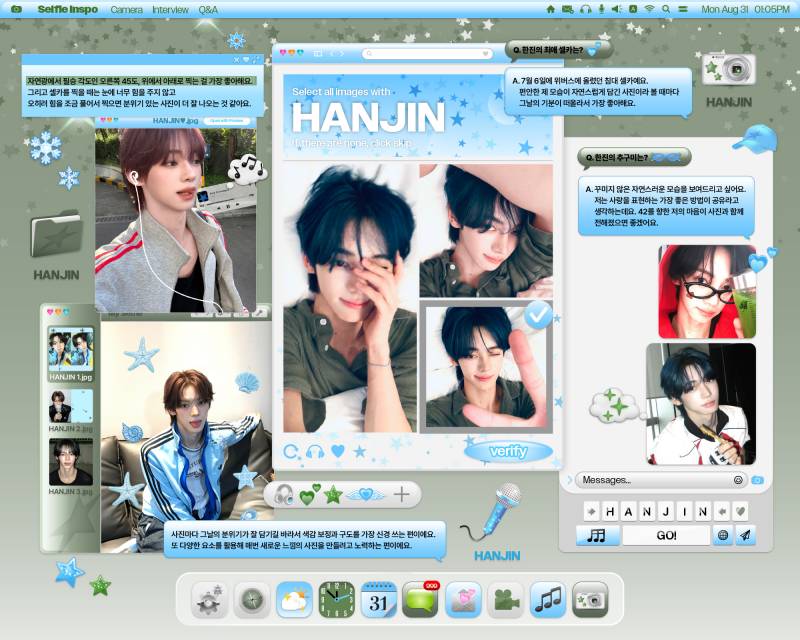Click the green hearts icon in the floating pill toolbar
Image resolution: width=800 pixels, height=640 pixels.
point(309,495)
